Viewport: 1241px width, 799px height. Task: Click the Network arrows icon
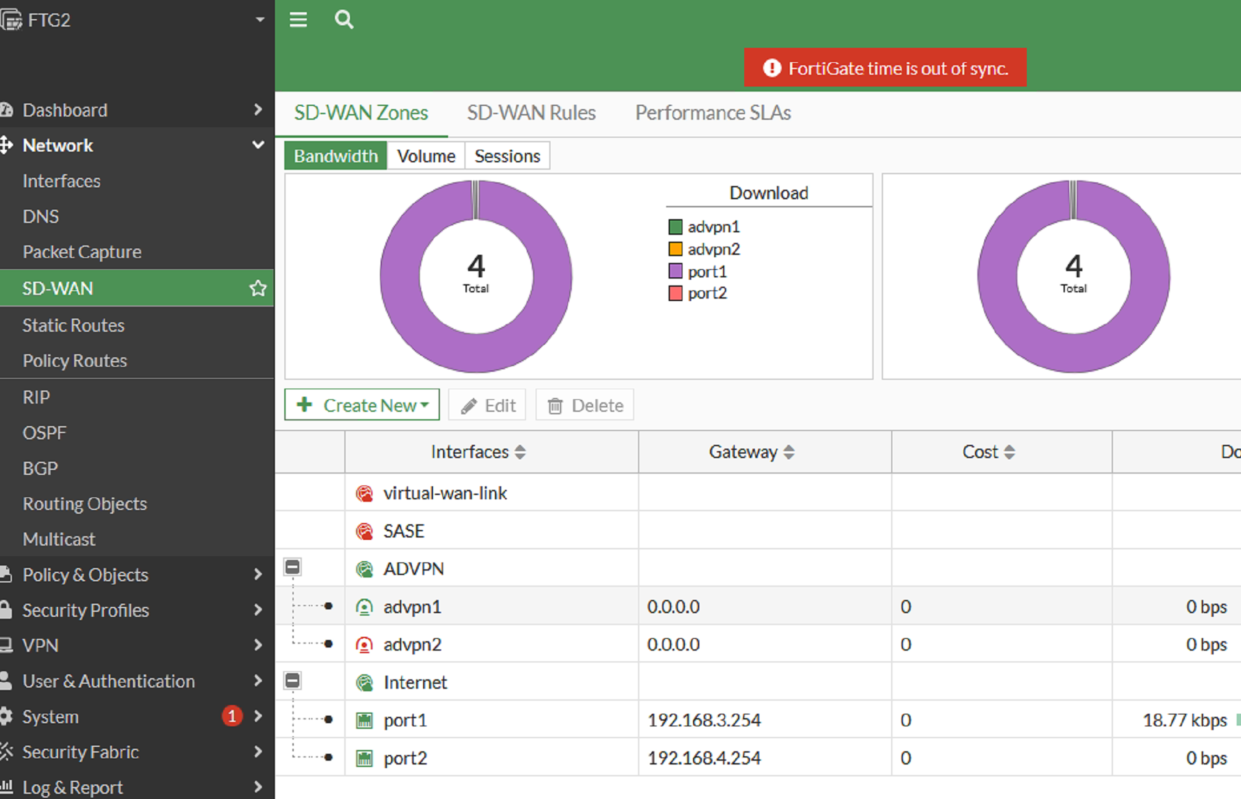(6, 145)
